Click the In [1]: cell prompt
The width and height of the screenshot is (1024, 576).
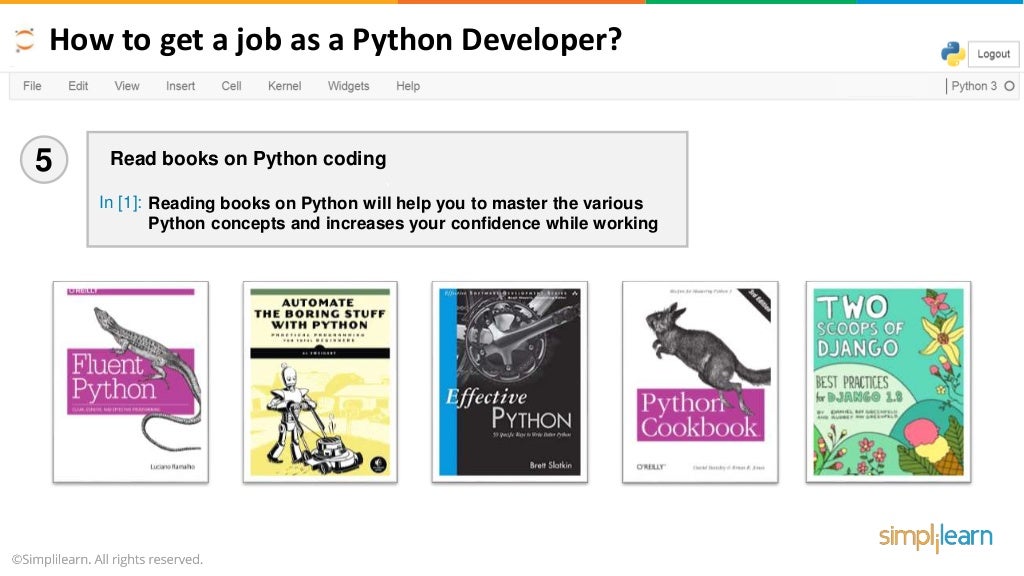pos(120,202)
